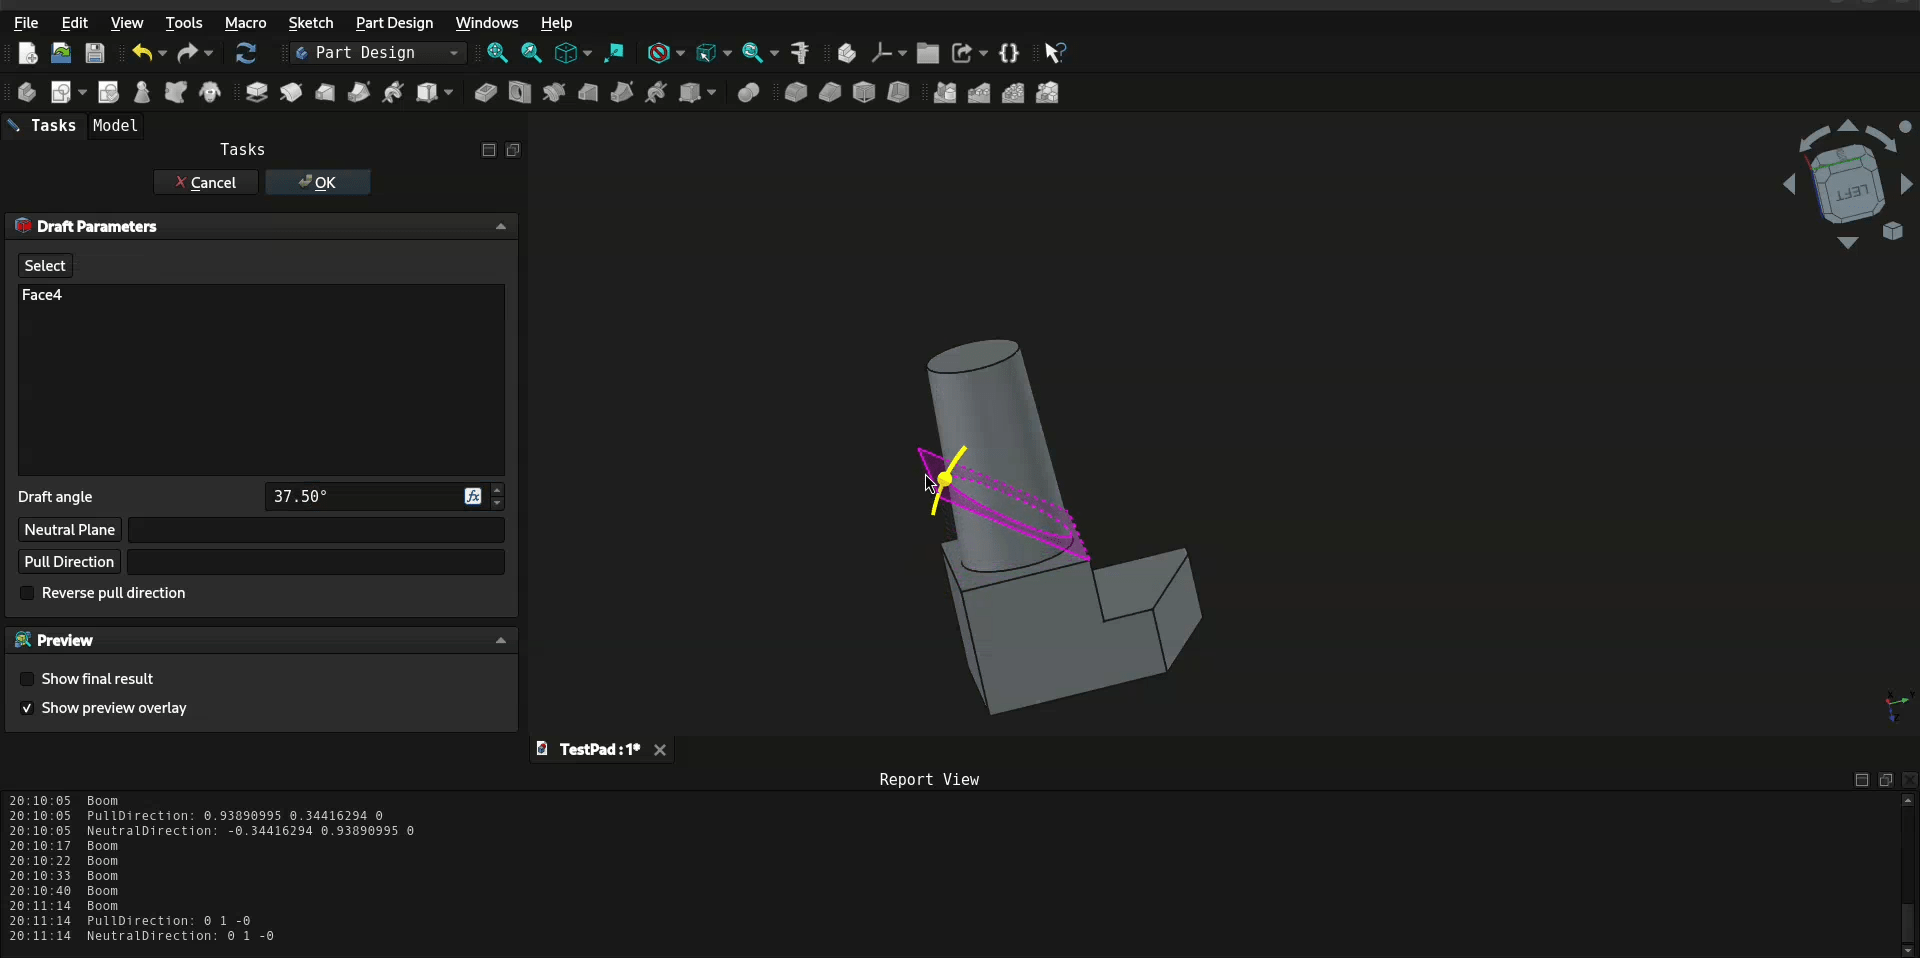Click the Fit all zoom icon
Viewport: 1920px width, 958px height.
pos(497,53)
